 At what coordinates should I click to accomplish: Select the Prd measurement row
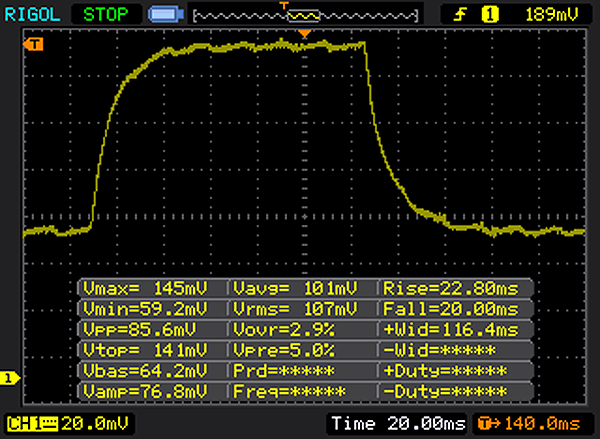pos(303,370)
